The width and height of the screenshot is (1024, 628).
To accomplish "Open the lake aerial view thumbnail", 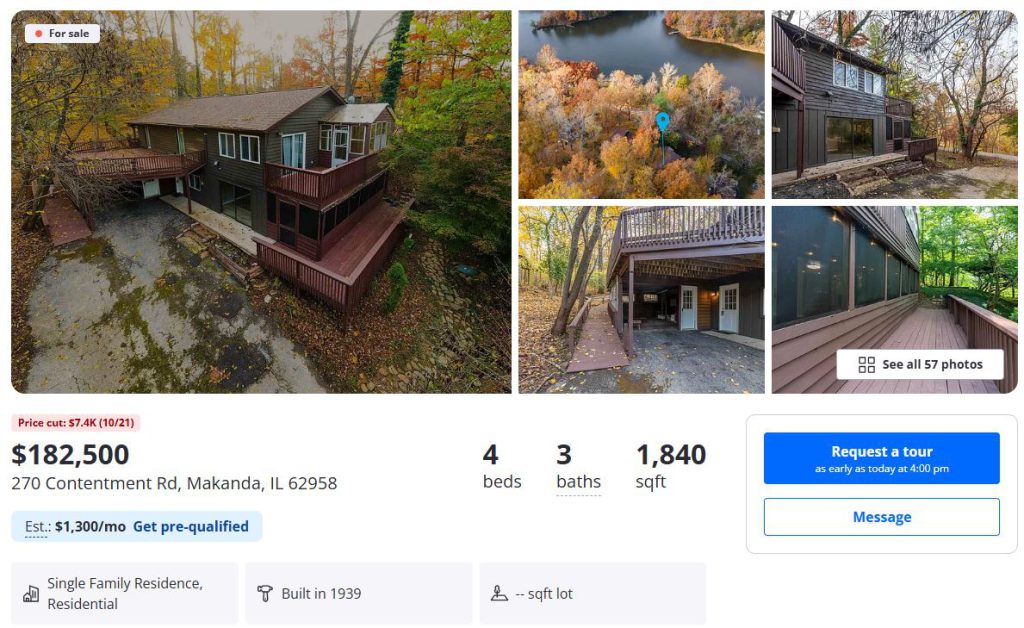I will coord(641,104).
